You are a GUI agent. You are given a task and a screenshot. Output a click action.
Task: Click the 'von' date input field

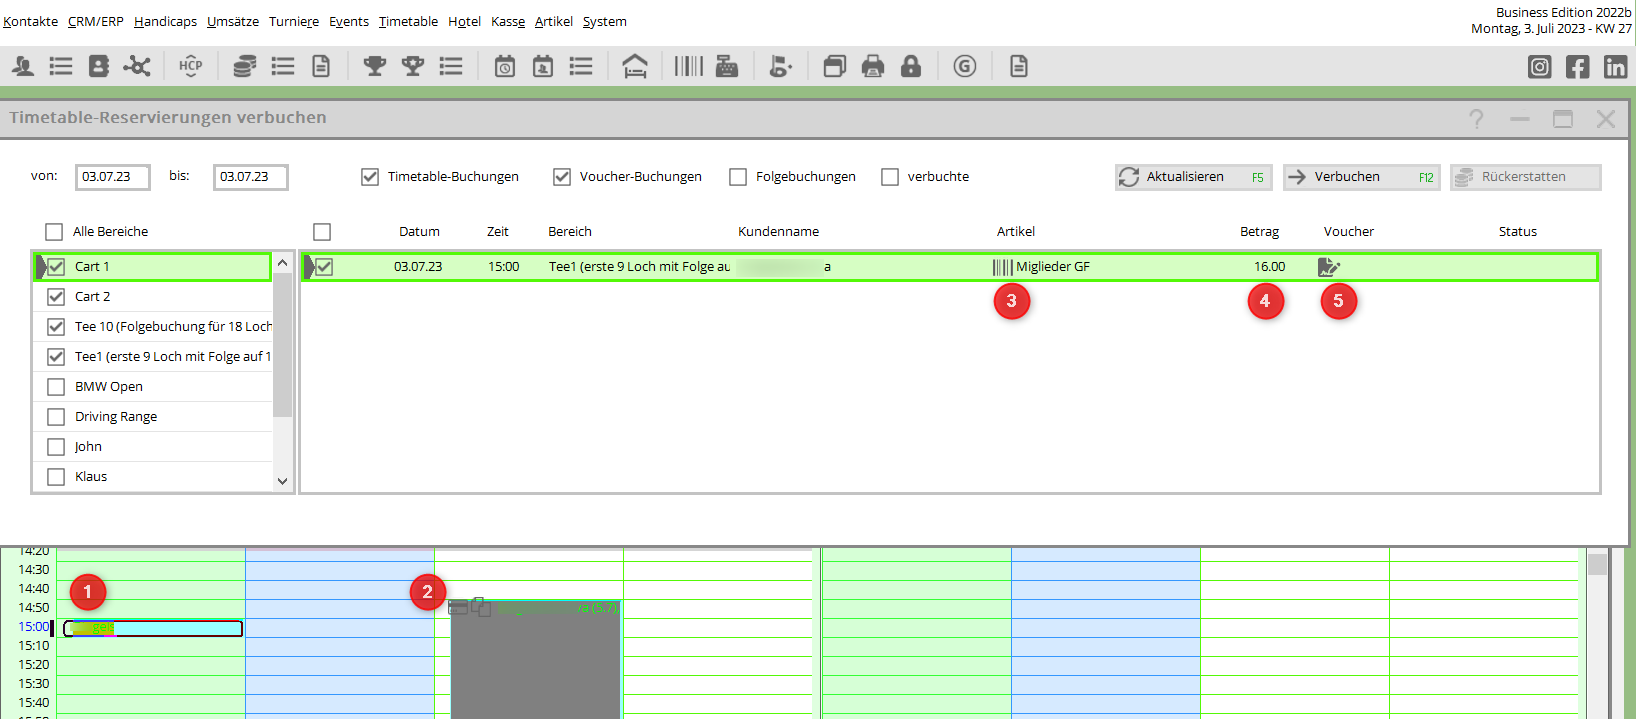click(x=113, y=177)
